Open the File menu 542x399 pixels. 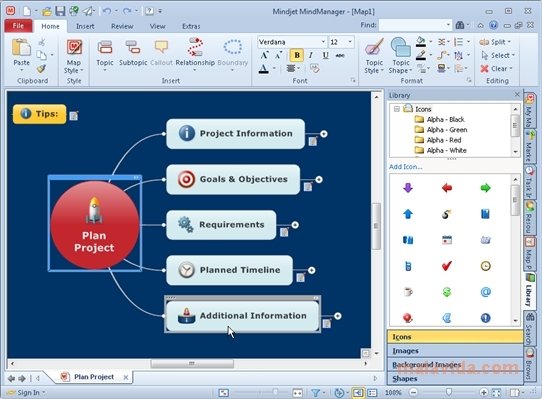tap(18, 26)
